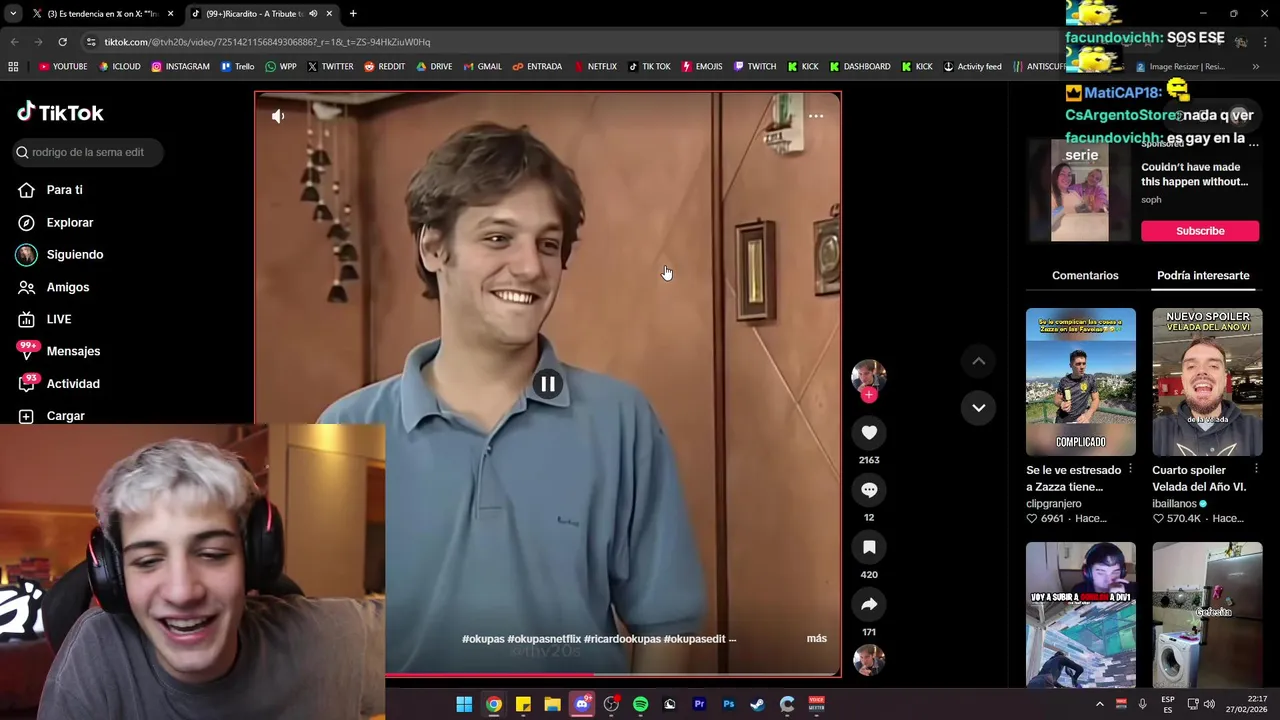This screenshot has width=1280, height=720.
Task: Open File Explorer from the taskbar
Action: 552,704
